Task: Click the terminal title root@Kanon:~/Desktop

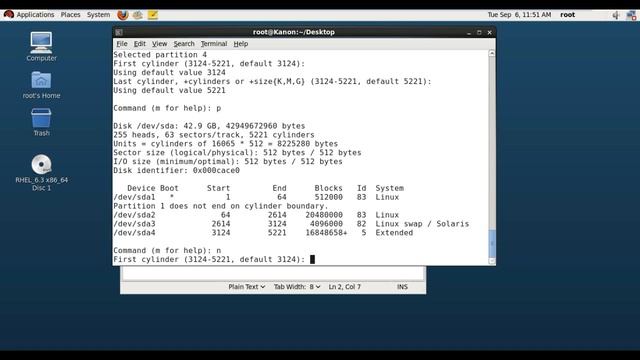Action: pyautogui.click(x=293, y=32)
